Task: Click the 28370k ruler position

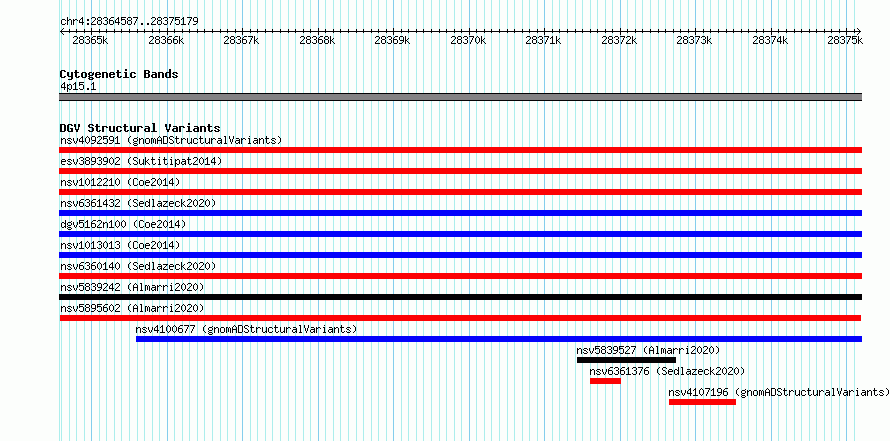Action: click(468, 40)
